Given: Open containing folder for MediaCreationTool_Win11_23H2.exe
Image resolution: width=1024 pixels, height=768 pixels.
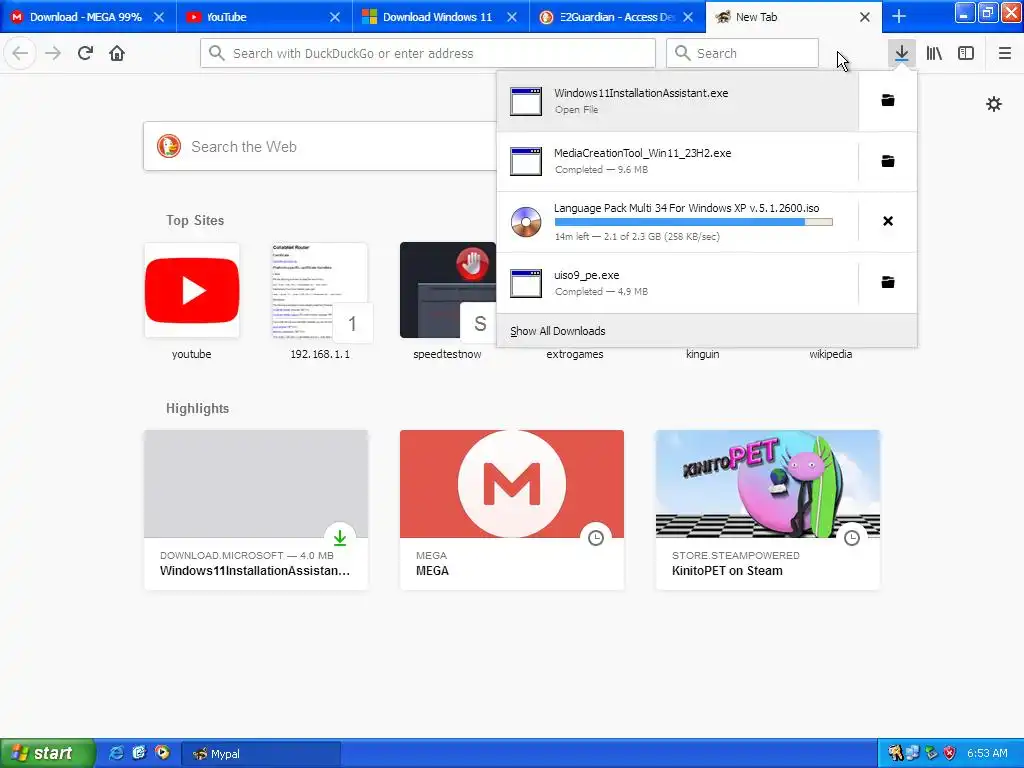Looking at the screenshot, I should click(x=888, y=161).
